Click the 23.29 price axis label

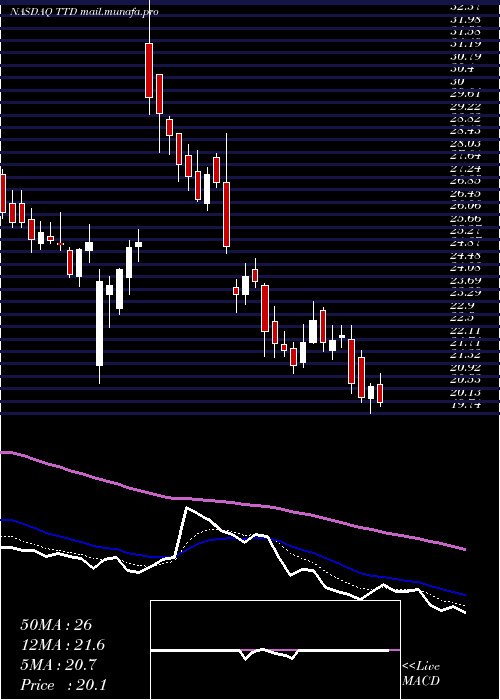(466, 293)
